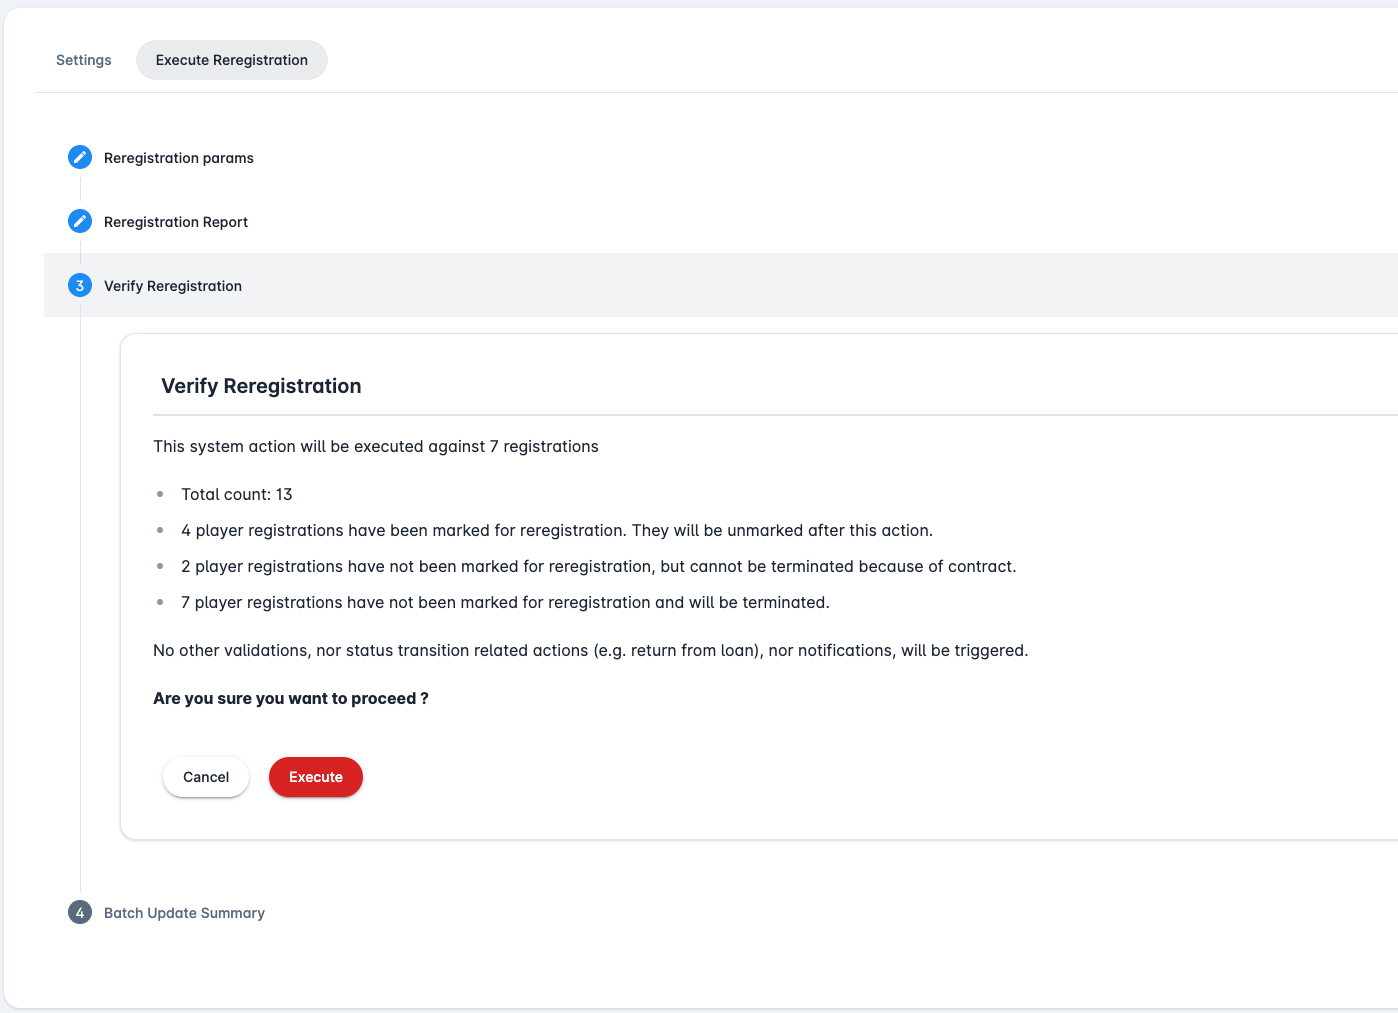Screen dimensions: 1398x1013
Task: Click the 'No other validations' notice text
Action: tap(590, 650)
